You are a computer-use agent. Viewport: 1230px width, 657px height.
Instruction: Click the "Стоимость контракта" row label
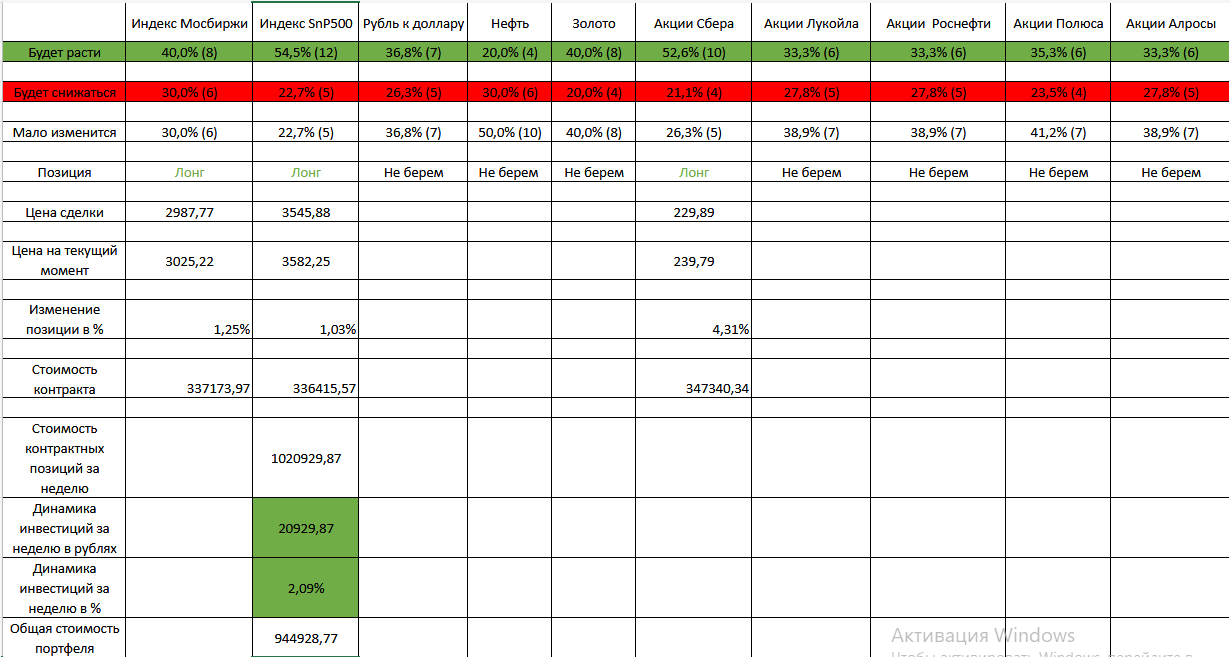pos(64,379)
